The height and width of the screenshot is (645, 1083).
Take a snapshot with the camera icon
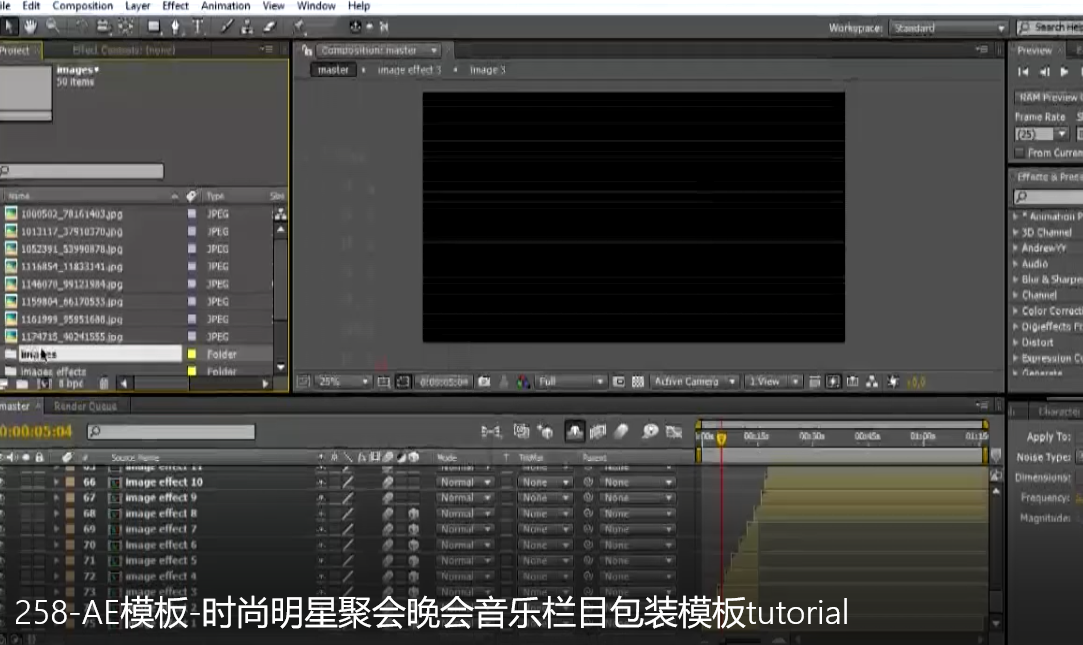coord(484,382)
